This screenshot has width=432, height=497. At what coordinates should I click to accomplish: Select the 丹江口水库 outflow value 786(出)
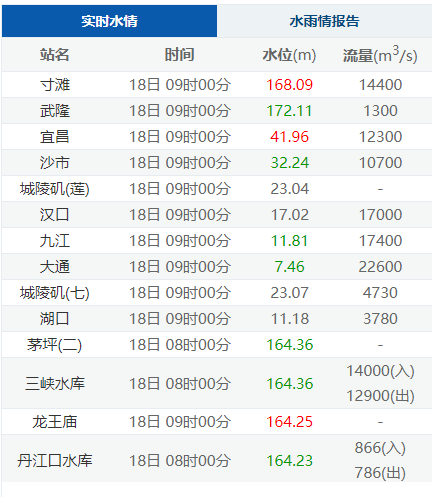[380, 473]
